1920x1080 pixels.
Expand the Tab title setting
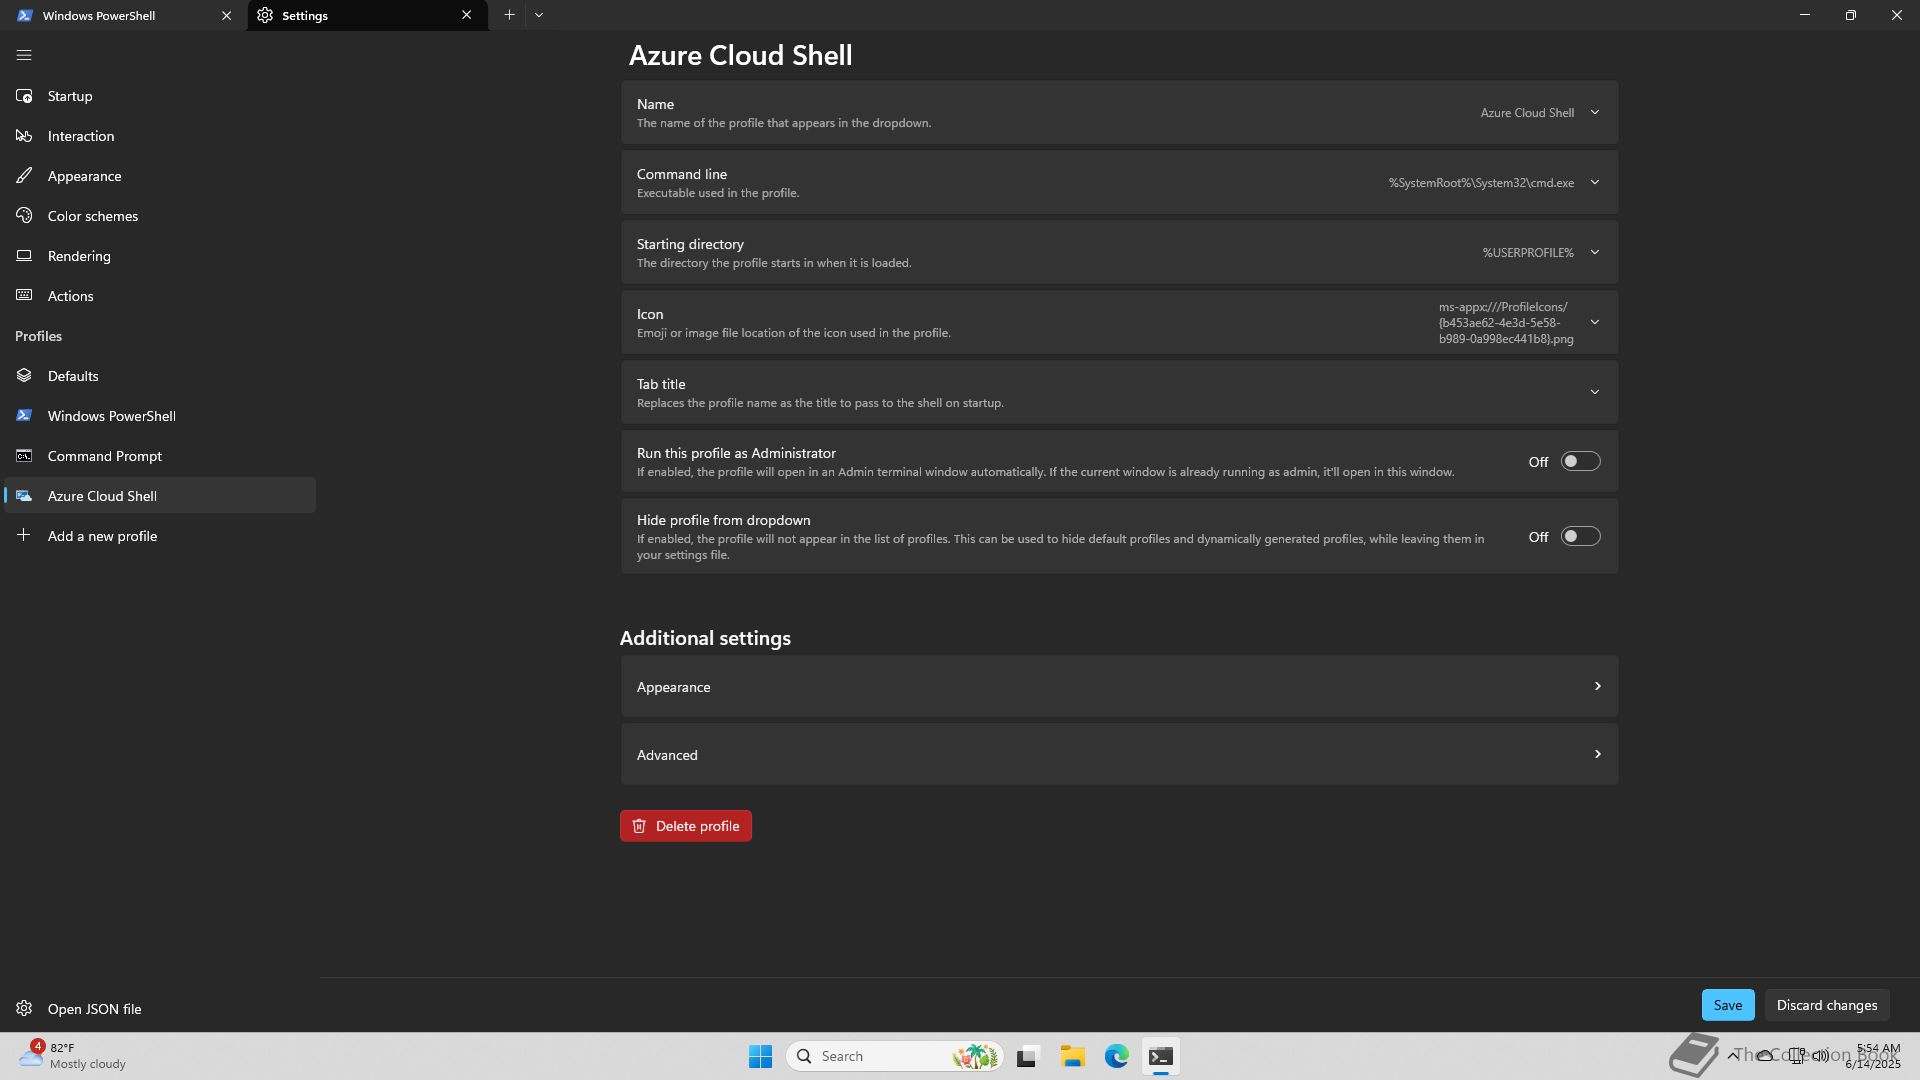[1594, 393]
